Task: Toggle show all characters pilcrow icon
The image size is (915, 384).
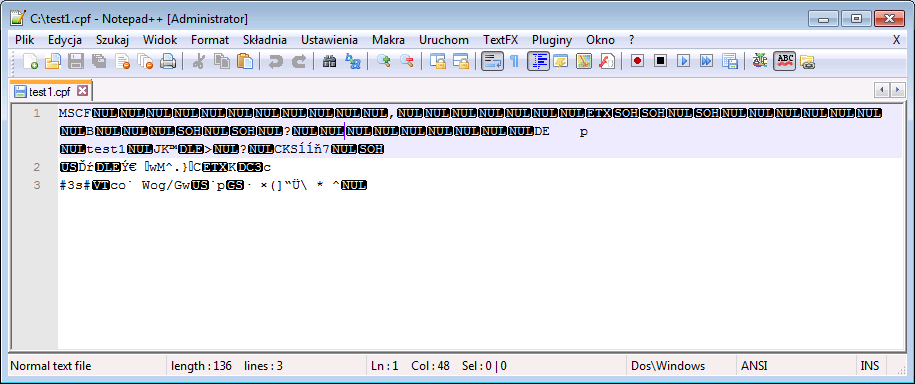Action: (514, 61)
